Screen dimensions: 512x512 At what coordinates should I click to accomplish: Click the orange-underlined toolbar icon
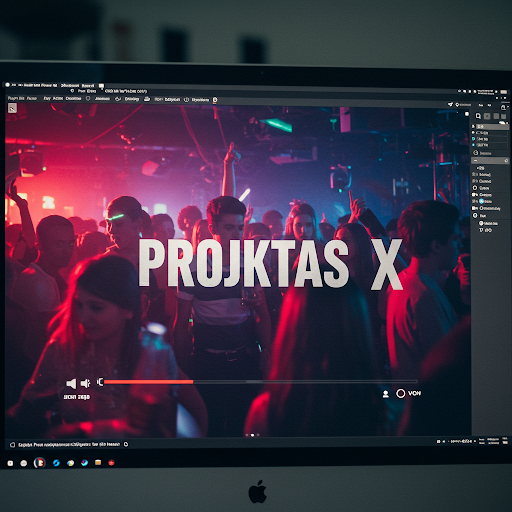point(215,100)
